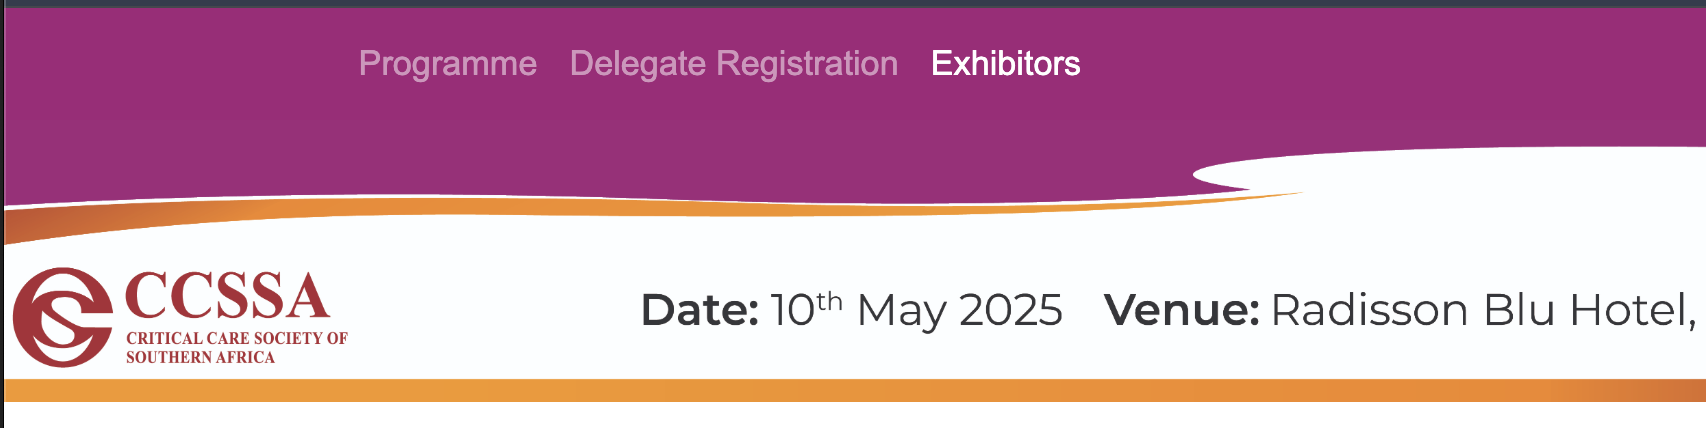Click the Radisson Blu Hotel text
Viewport: 1706px width, 428px height.
(1482, 310)
